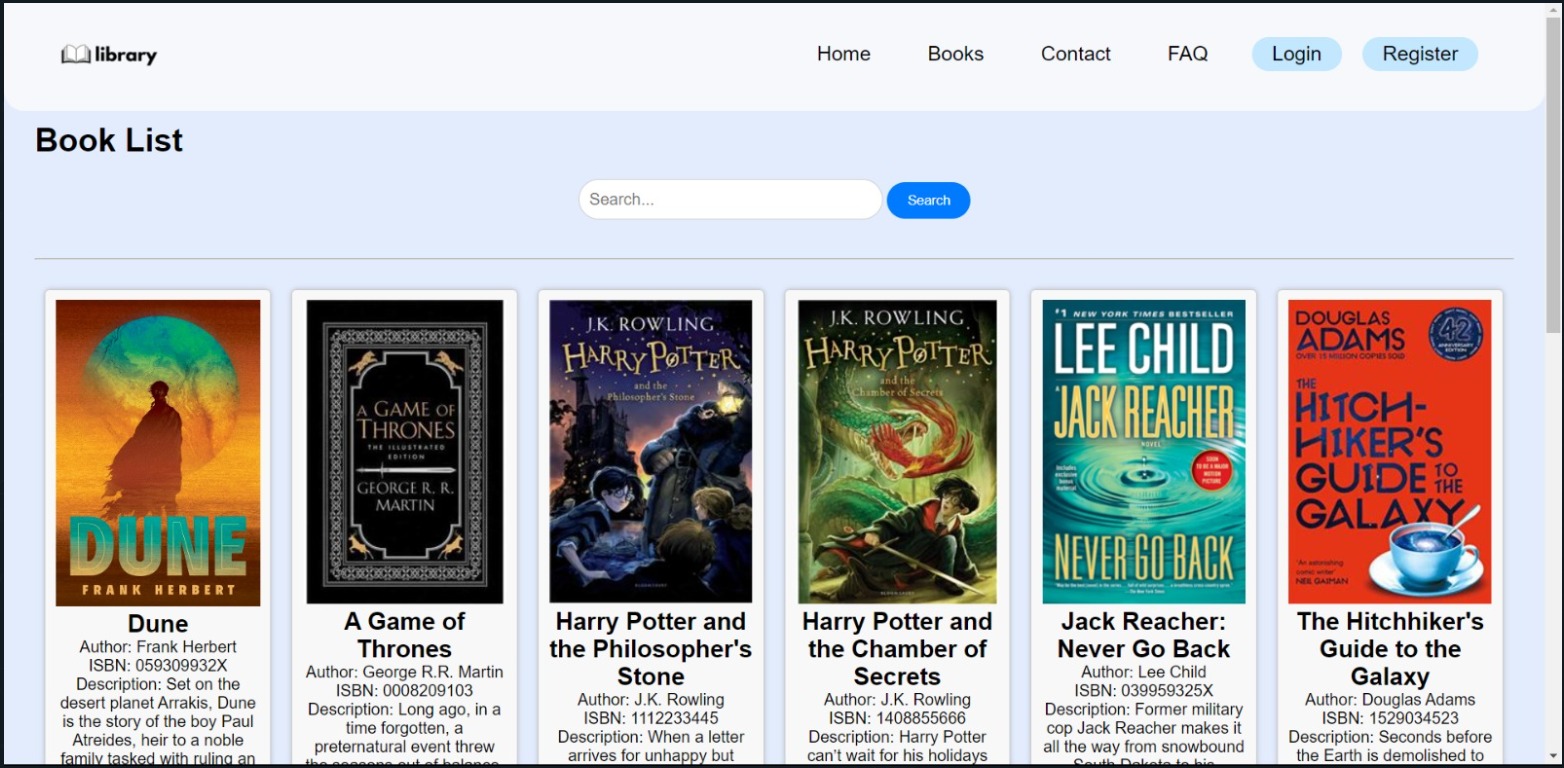
Task: Click "ISBN: 1112233445" text
Action: pos(651,718)
